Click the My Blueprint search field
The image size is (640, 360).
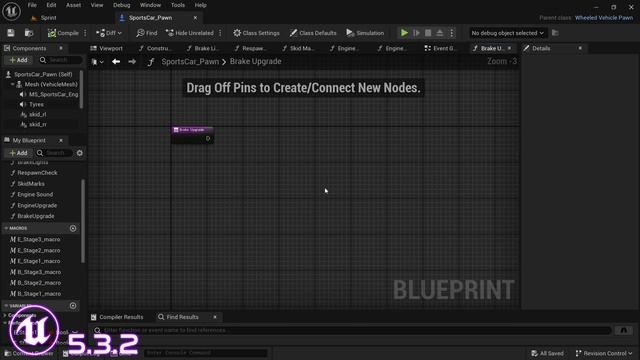coord(54,153)
